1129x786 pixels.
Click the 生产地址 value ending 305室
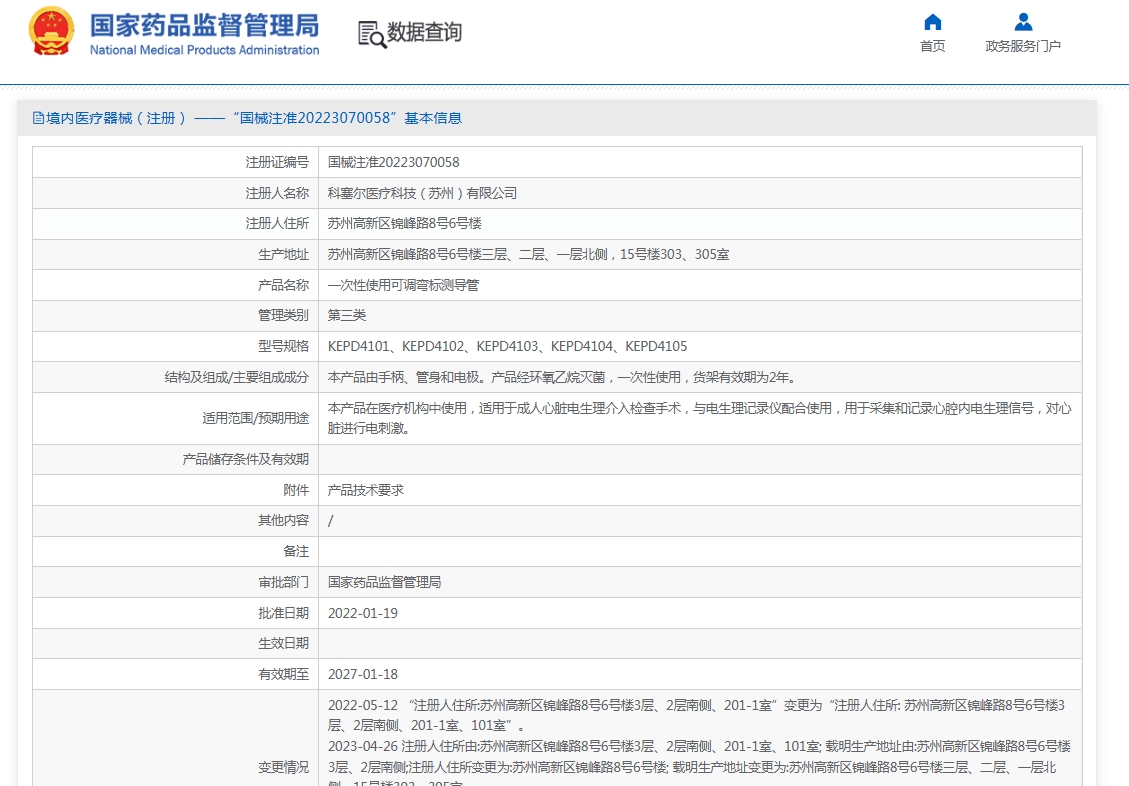tap(528, 254)
